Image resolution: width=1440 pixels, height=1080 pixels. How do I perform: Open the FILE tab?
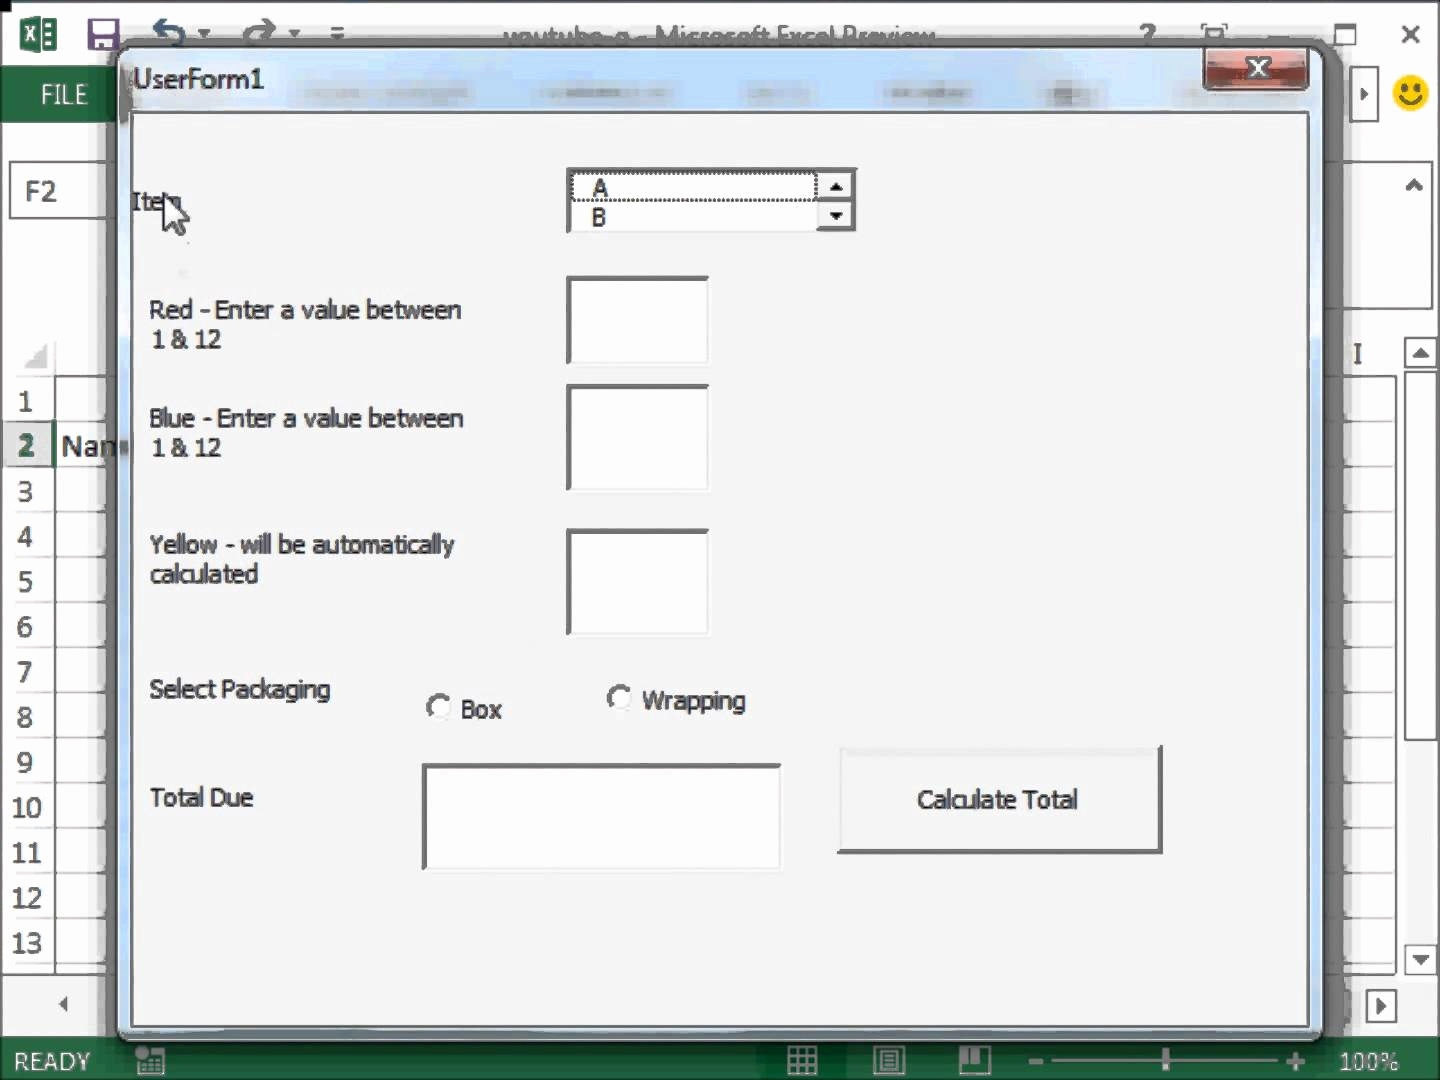pos(62,94)
